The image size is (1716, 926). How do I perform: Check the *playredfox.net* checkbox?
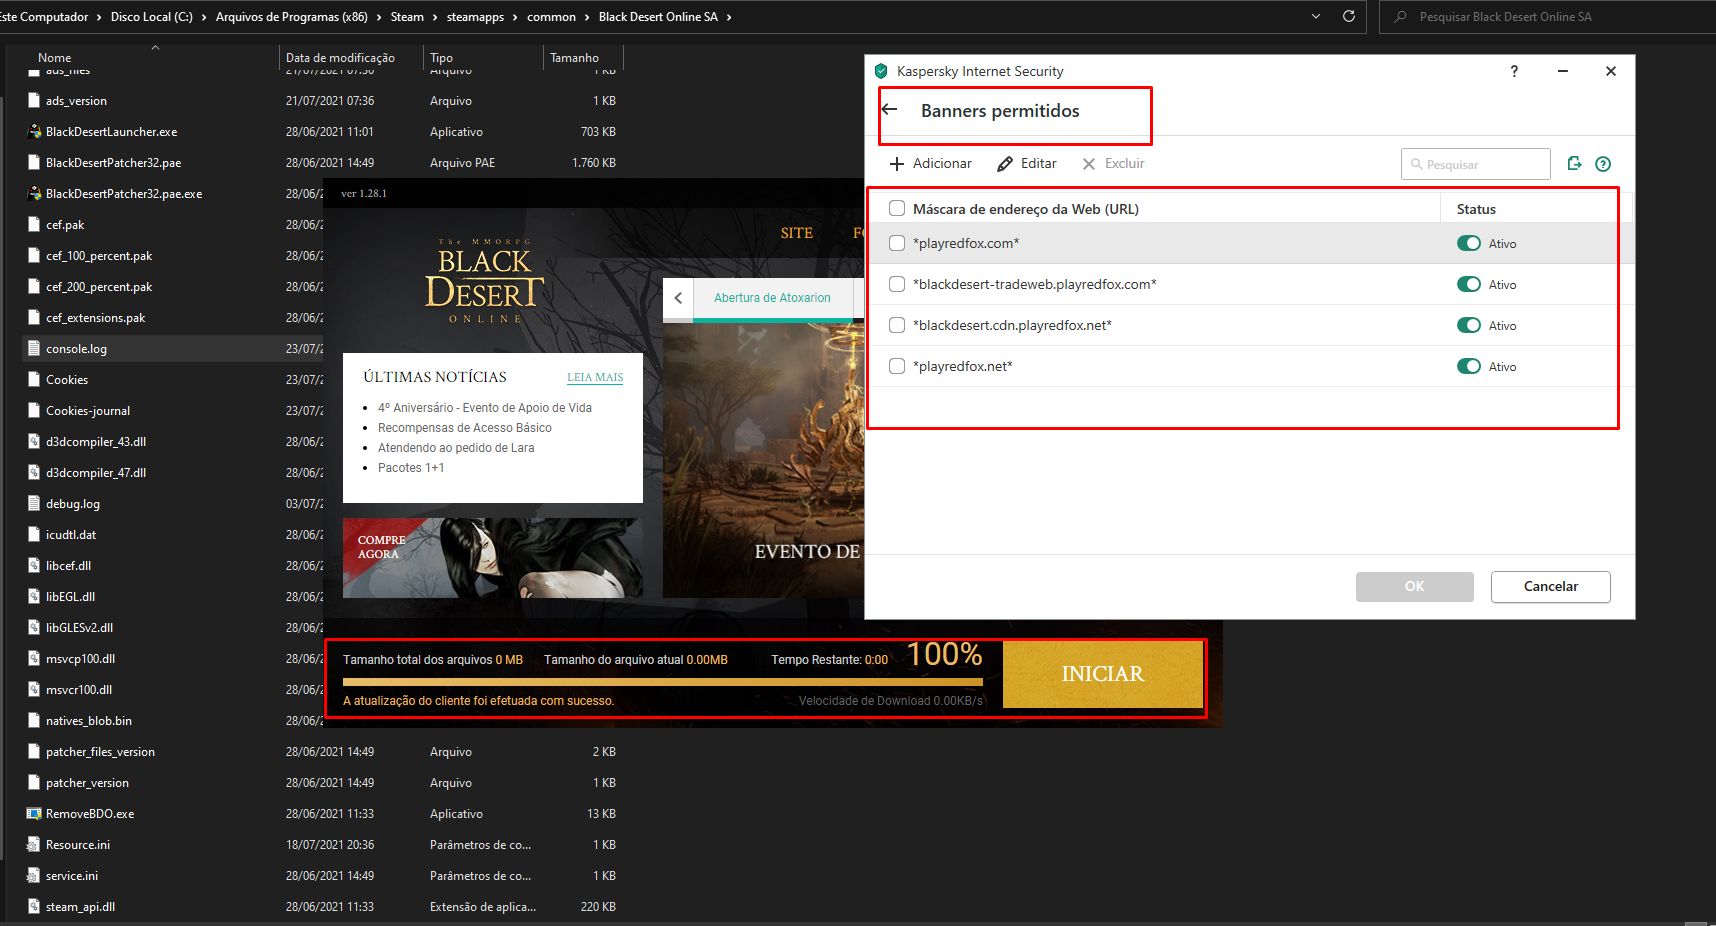897,366
